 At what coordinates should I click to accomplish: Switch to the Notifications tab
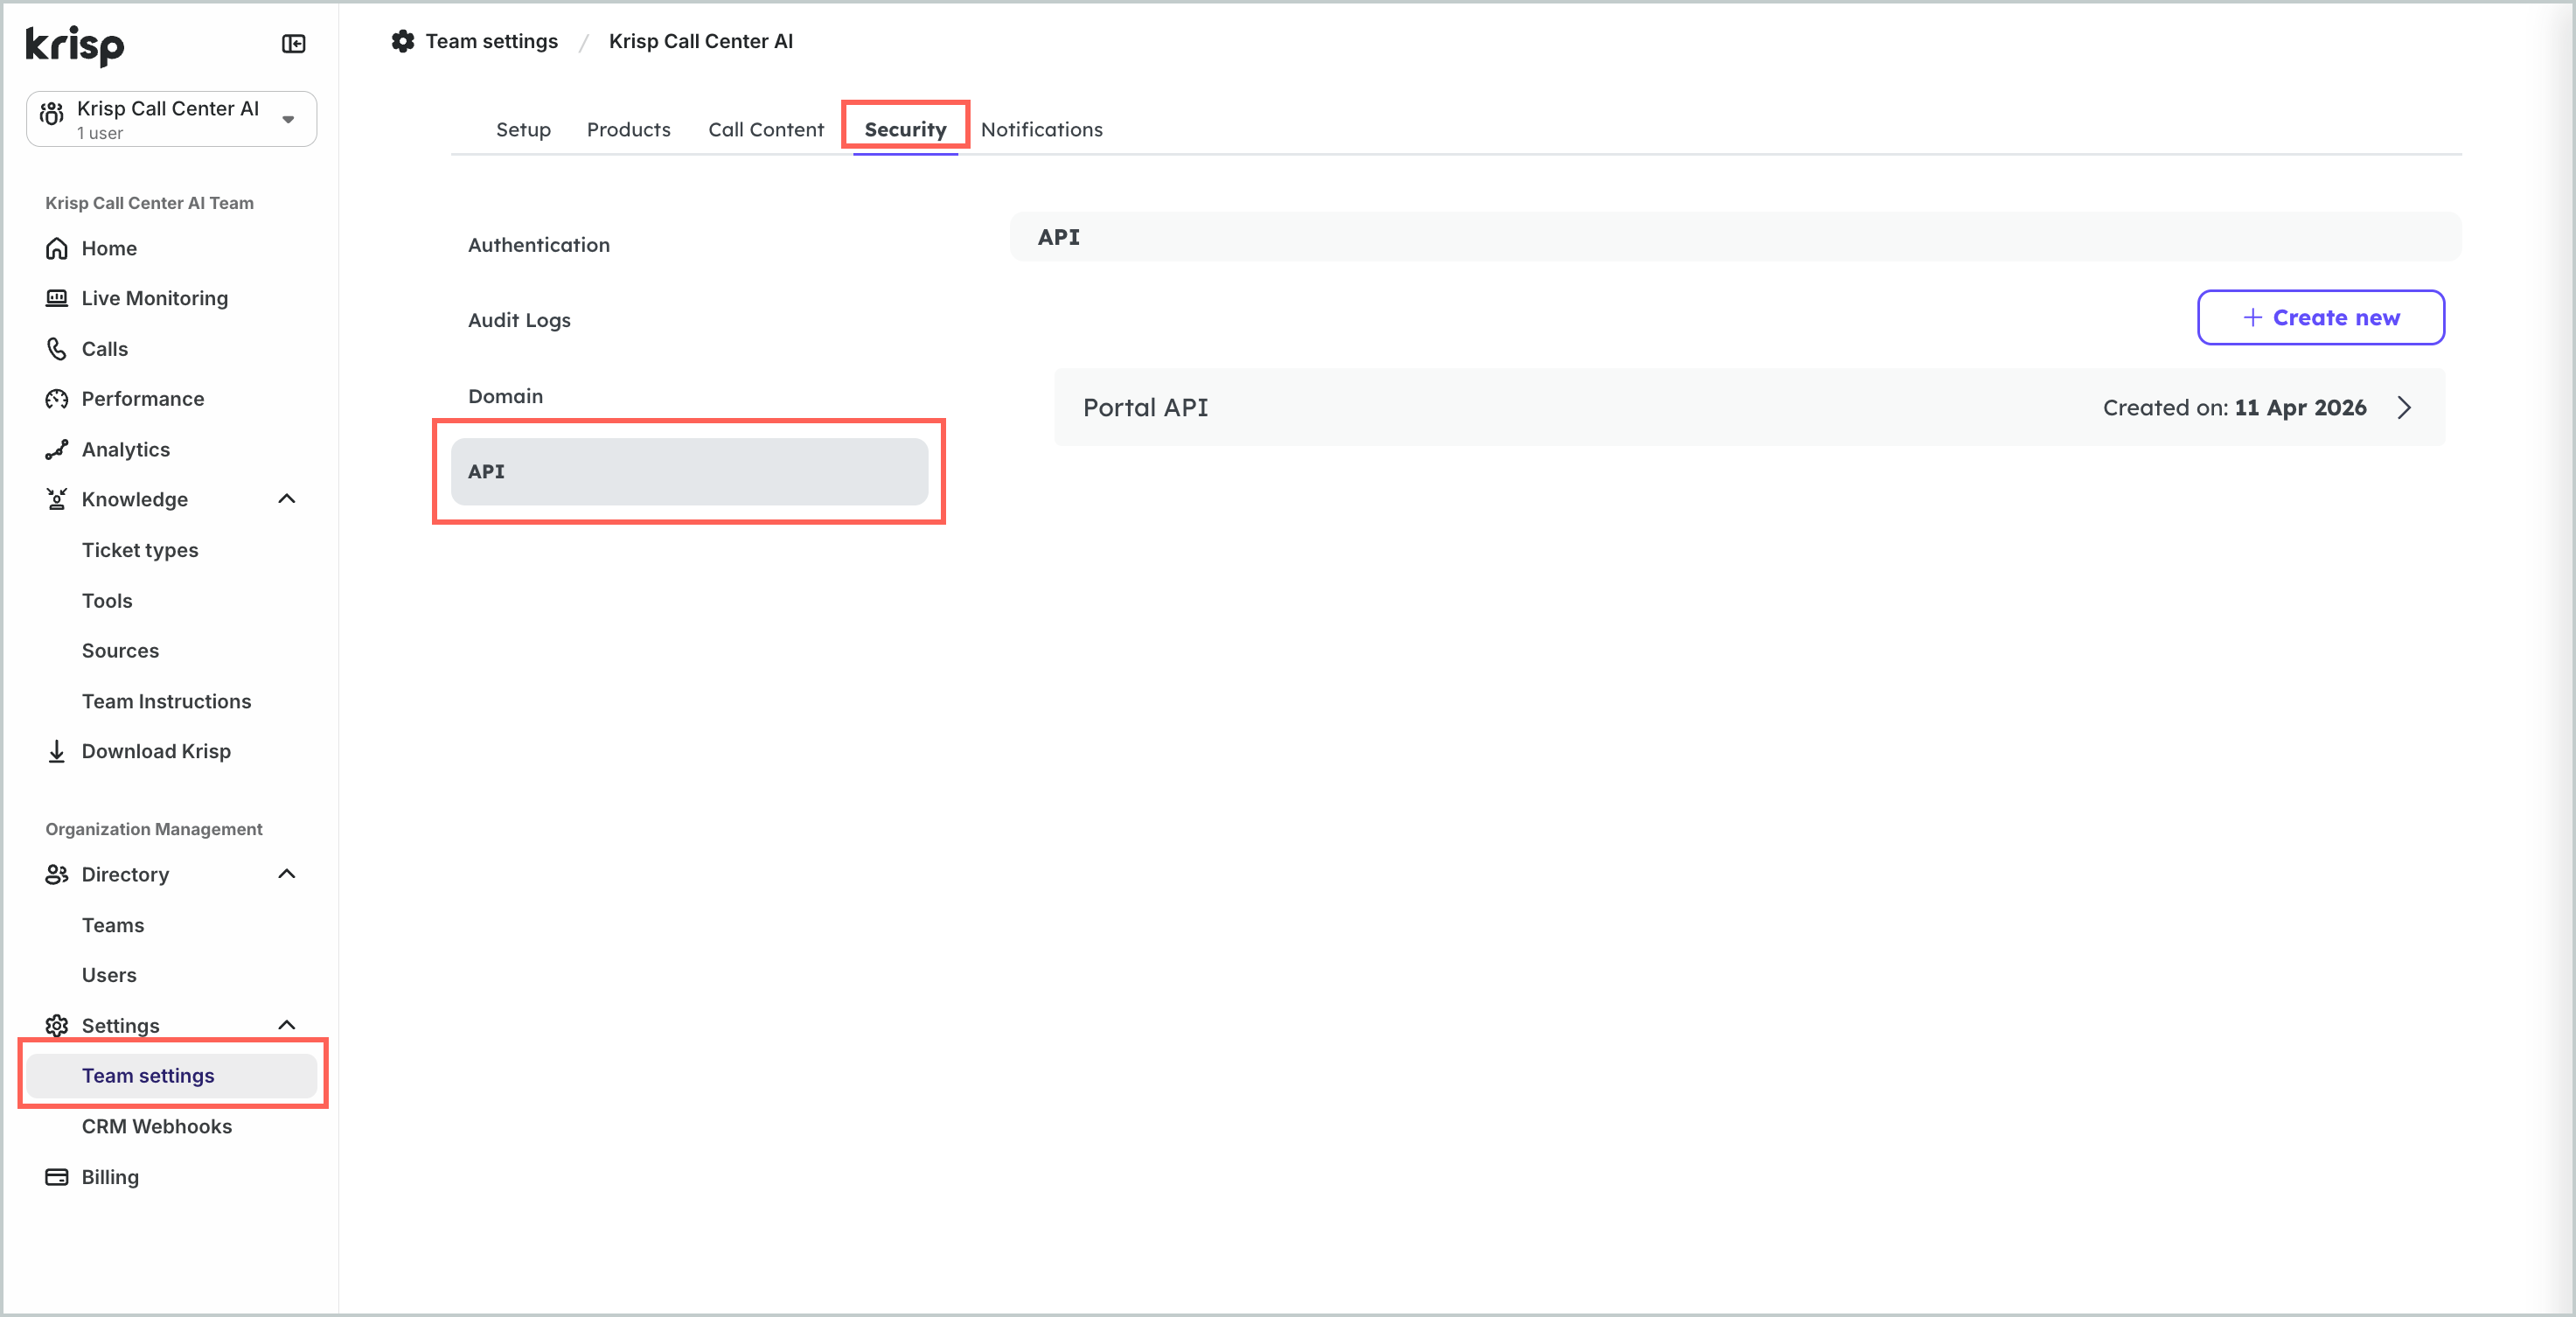tap(1041, 130)
